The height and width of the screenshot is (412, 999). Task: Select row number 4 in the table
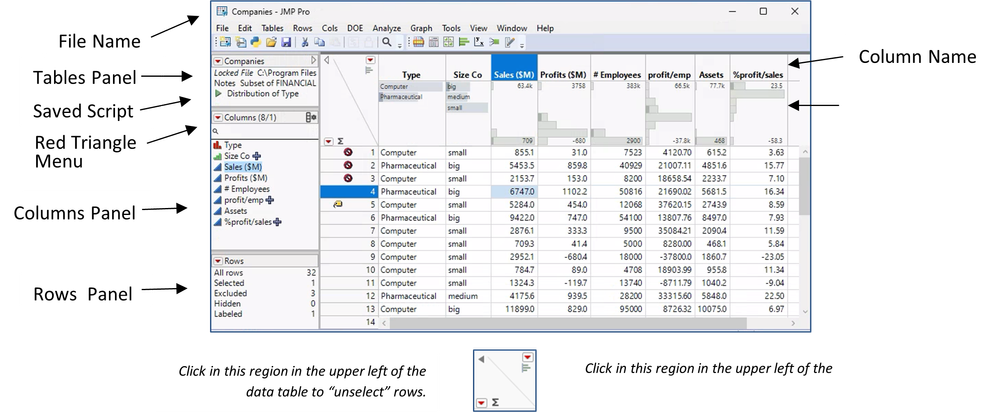[349, 192]
